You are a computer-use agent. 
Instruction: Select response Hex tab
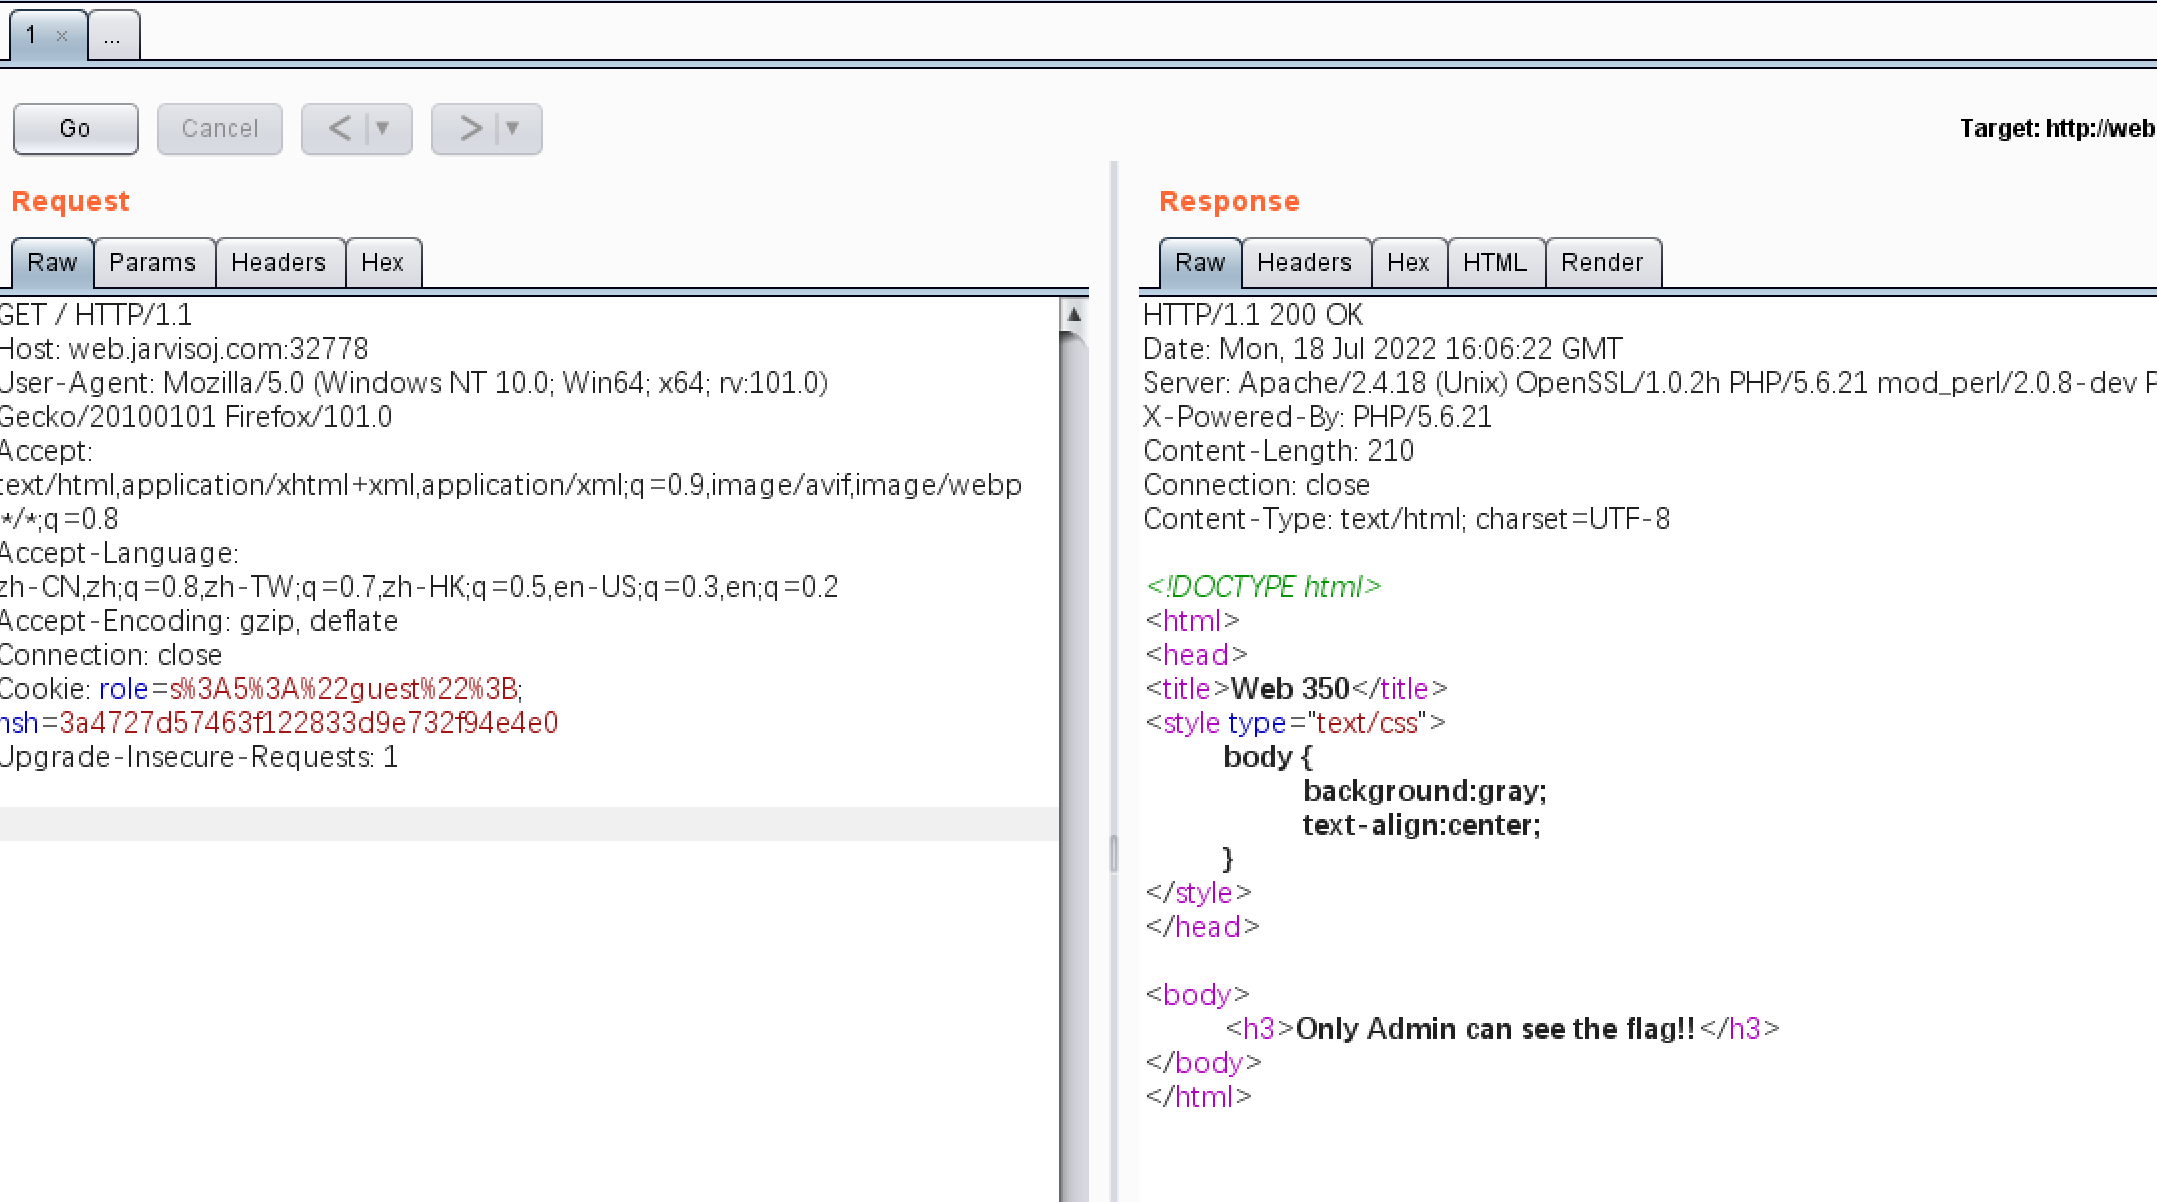click(x=1408, y=263)
